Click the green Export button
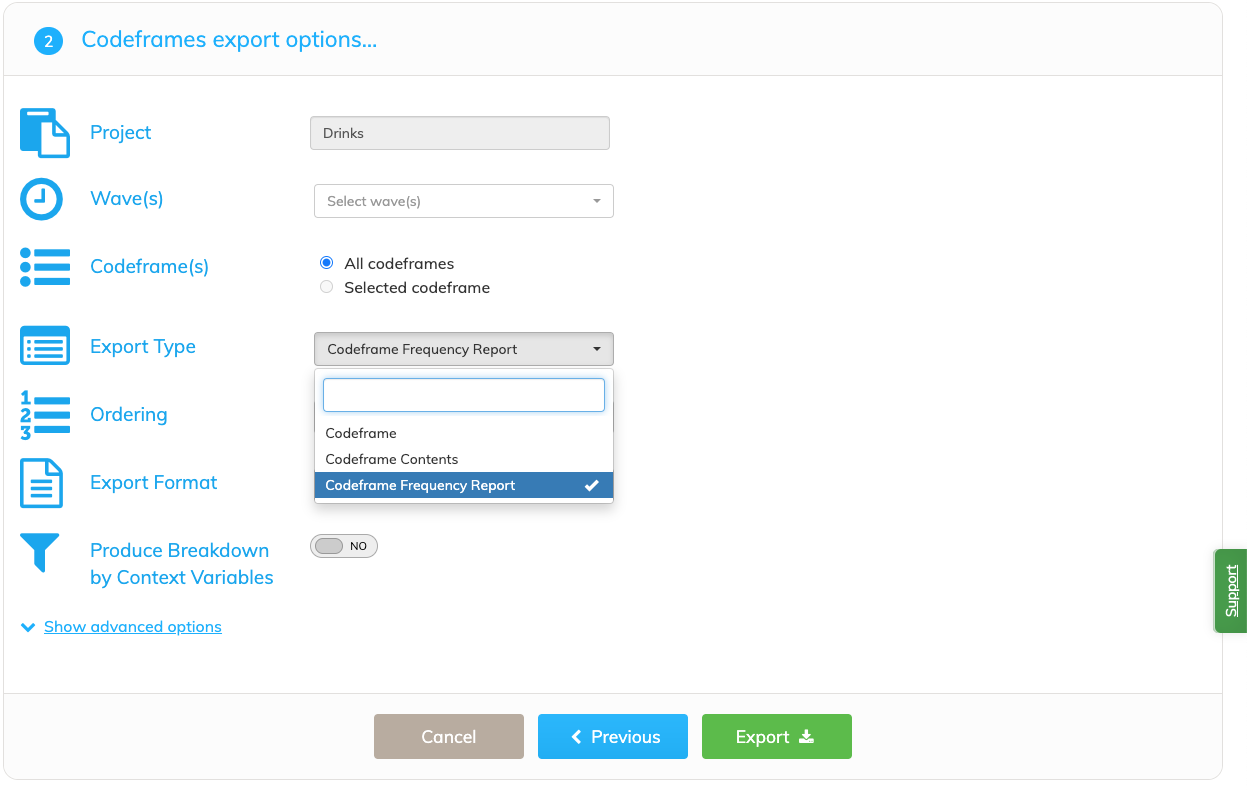Image resolution: width=1247 pixels, height=791 pixels. tap(777, 736)
